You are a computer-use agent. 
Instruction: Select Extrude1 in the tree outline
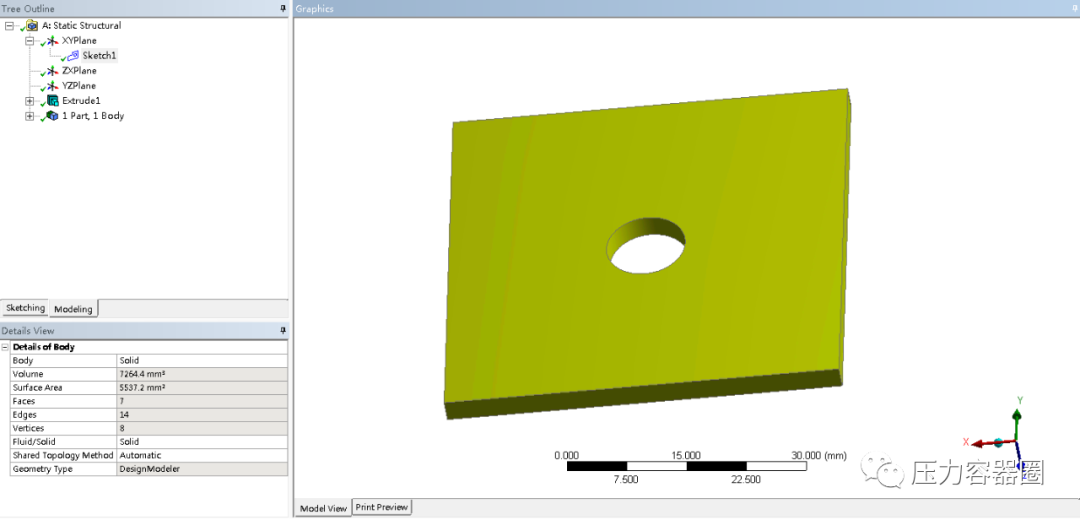(x=81, y=101)
